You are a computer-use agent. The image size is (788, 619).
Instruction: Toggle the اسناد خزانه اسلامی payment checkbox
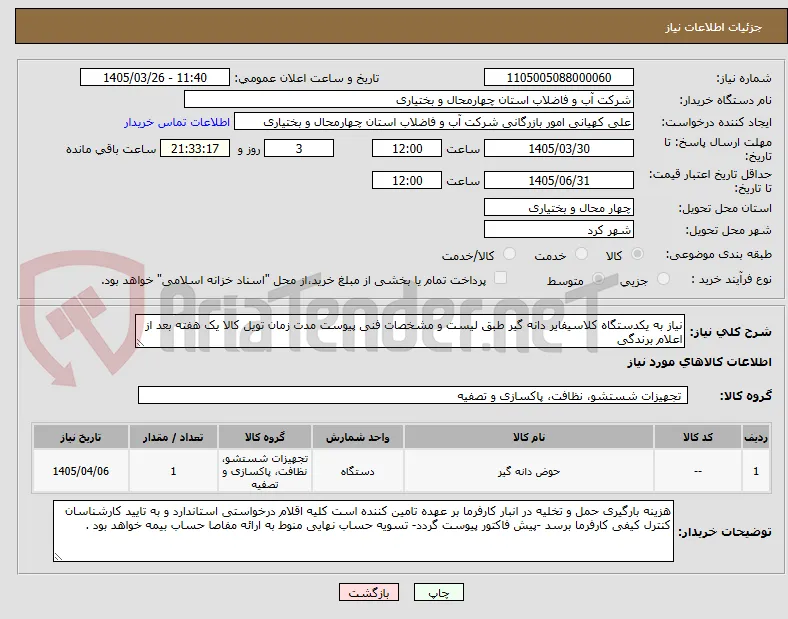(x=501, y=278)
